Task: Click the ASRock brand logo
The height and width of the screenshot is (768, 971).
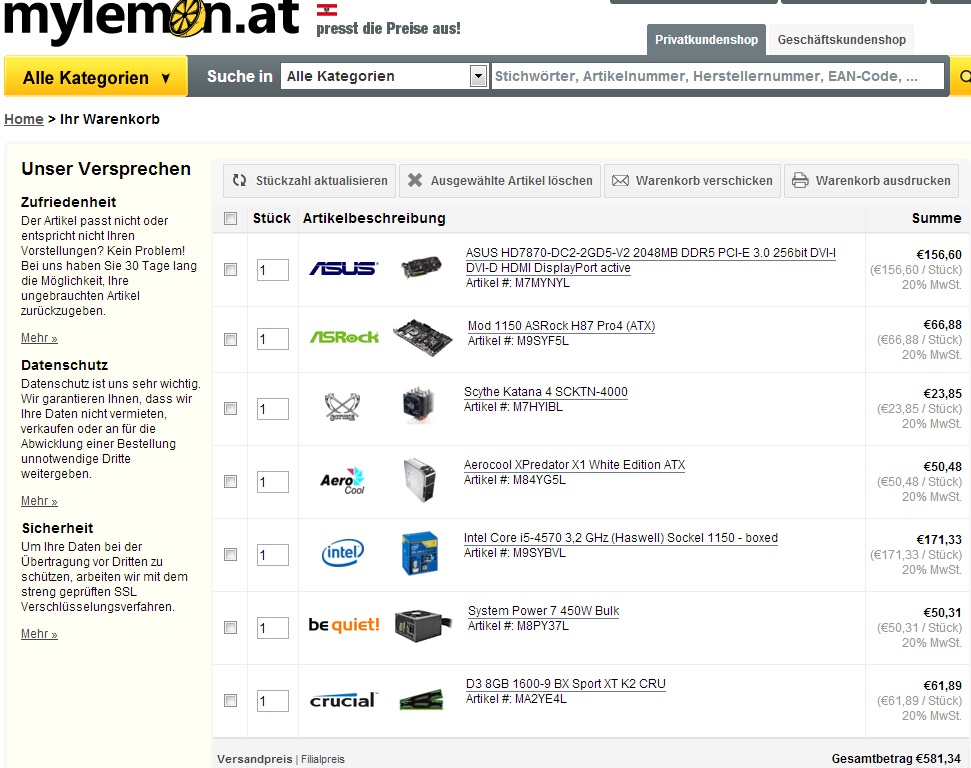Action: tap(344, 337)
